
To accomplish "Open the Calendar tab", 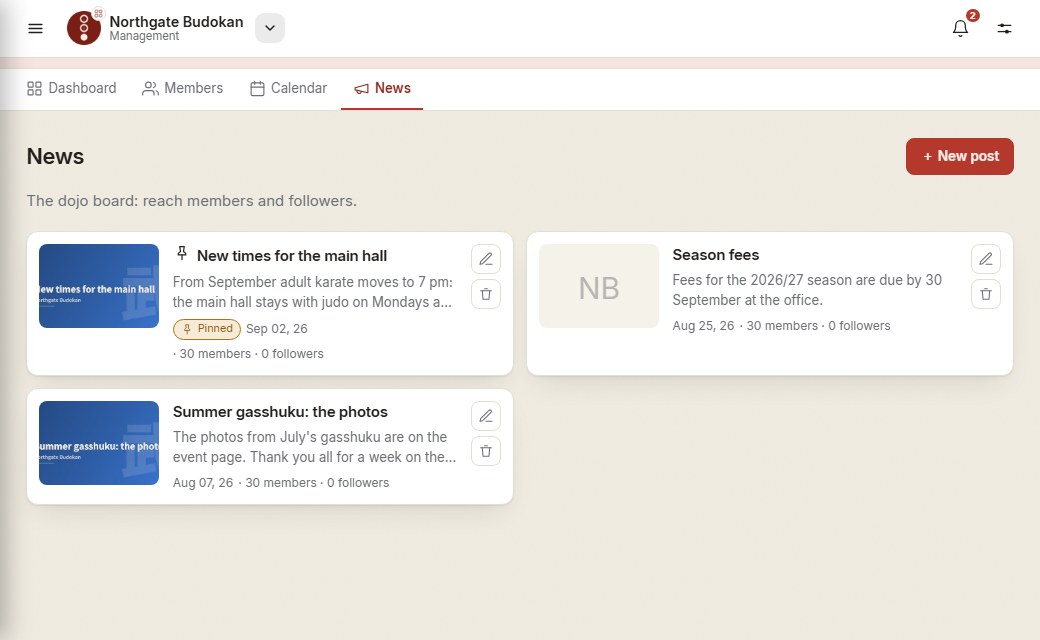I will (289, 88).
